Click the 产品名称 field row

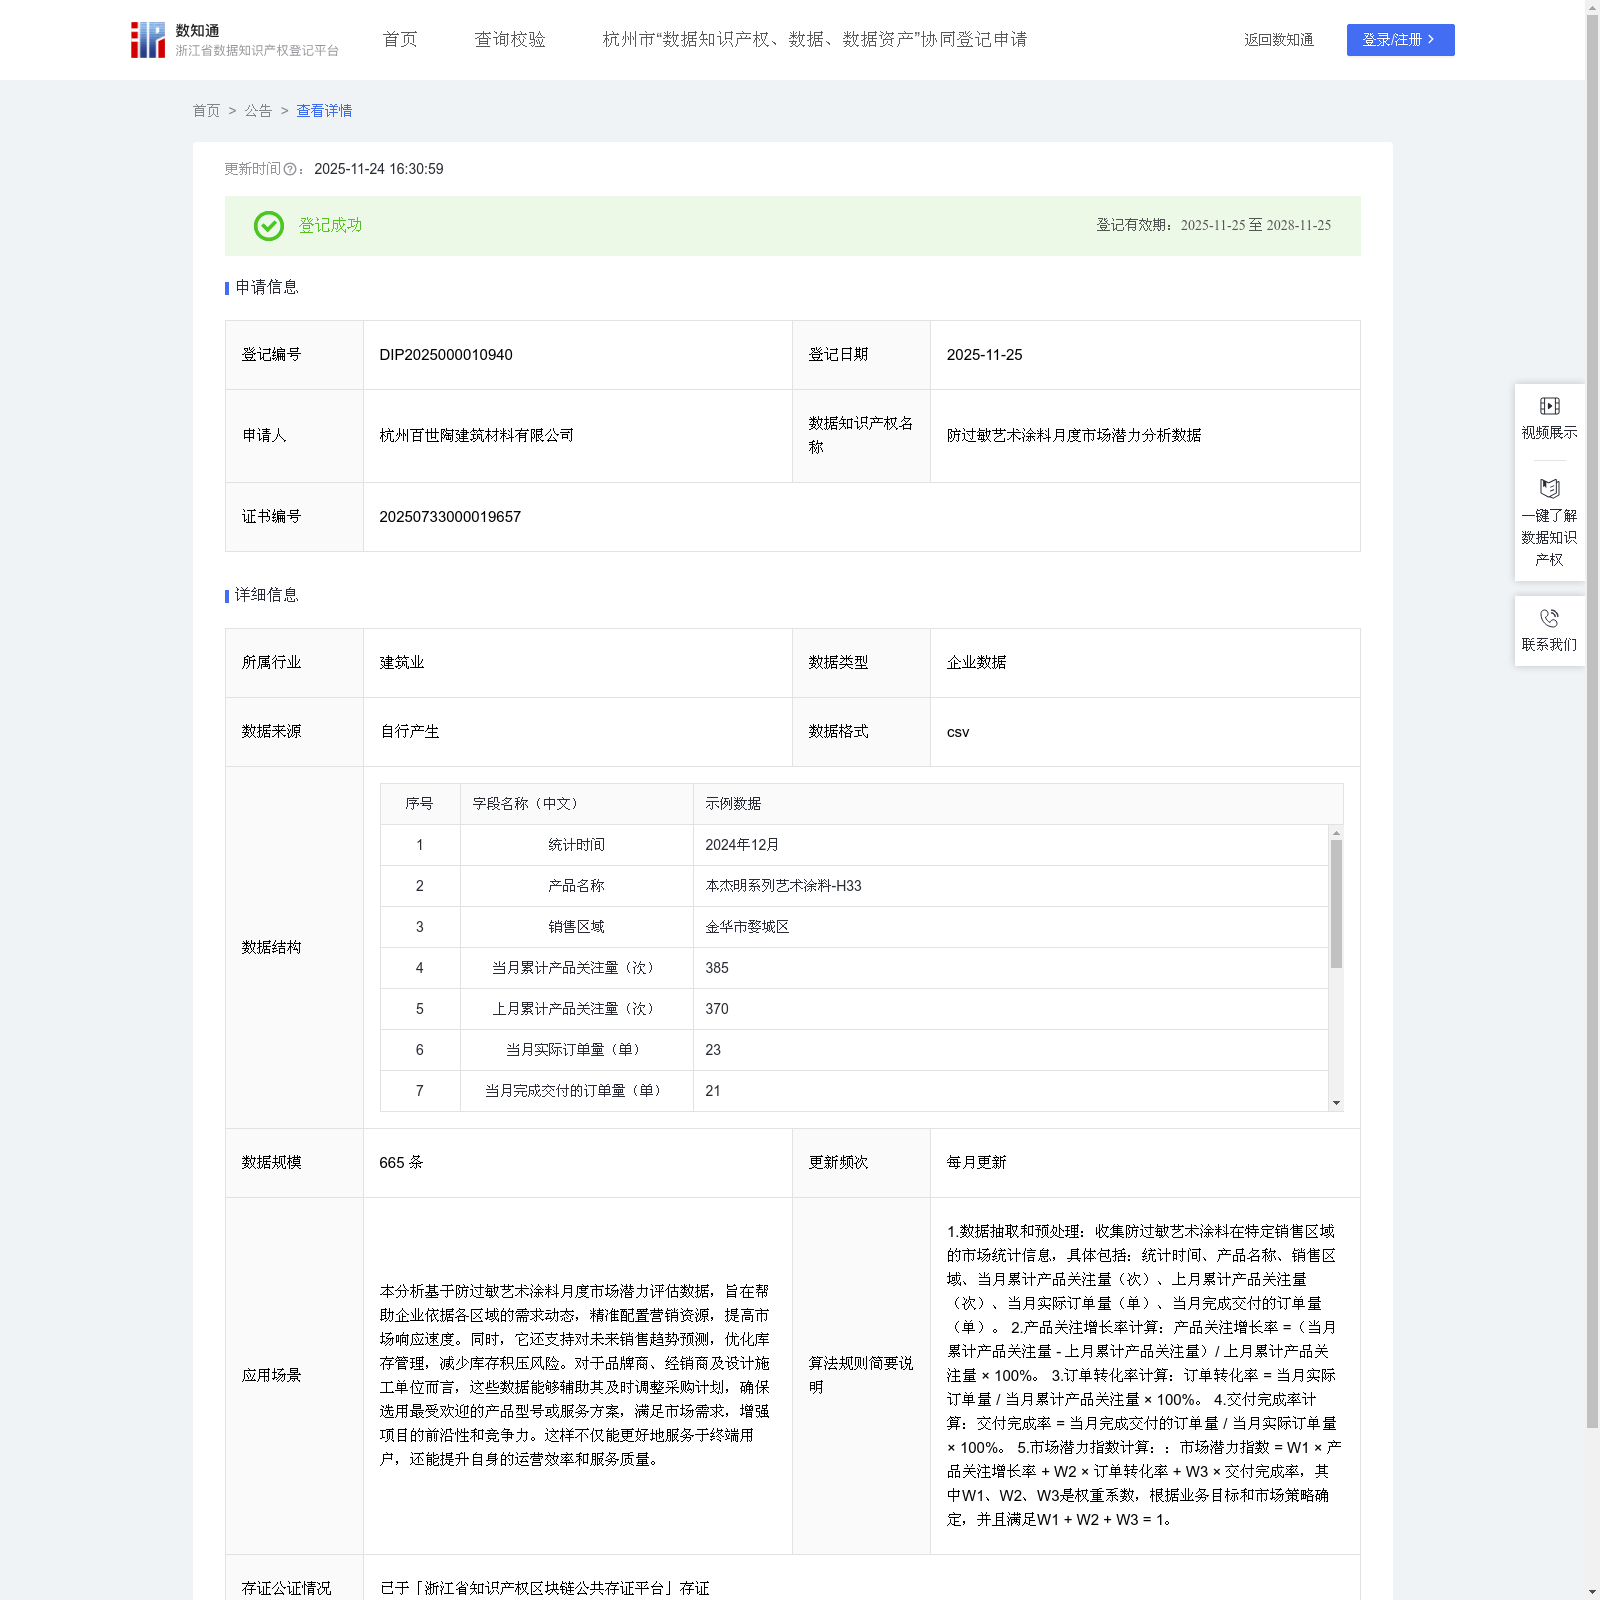854,886
